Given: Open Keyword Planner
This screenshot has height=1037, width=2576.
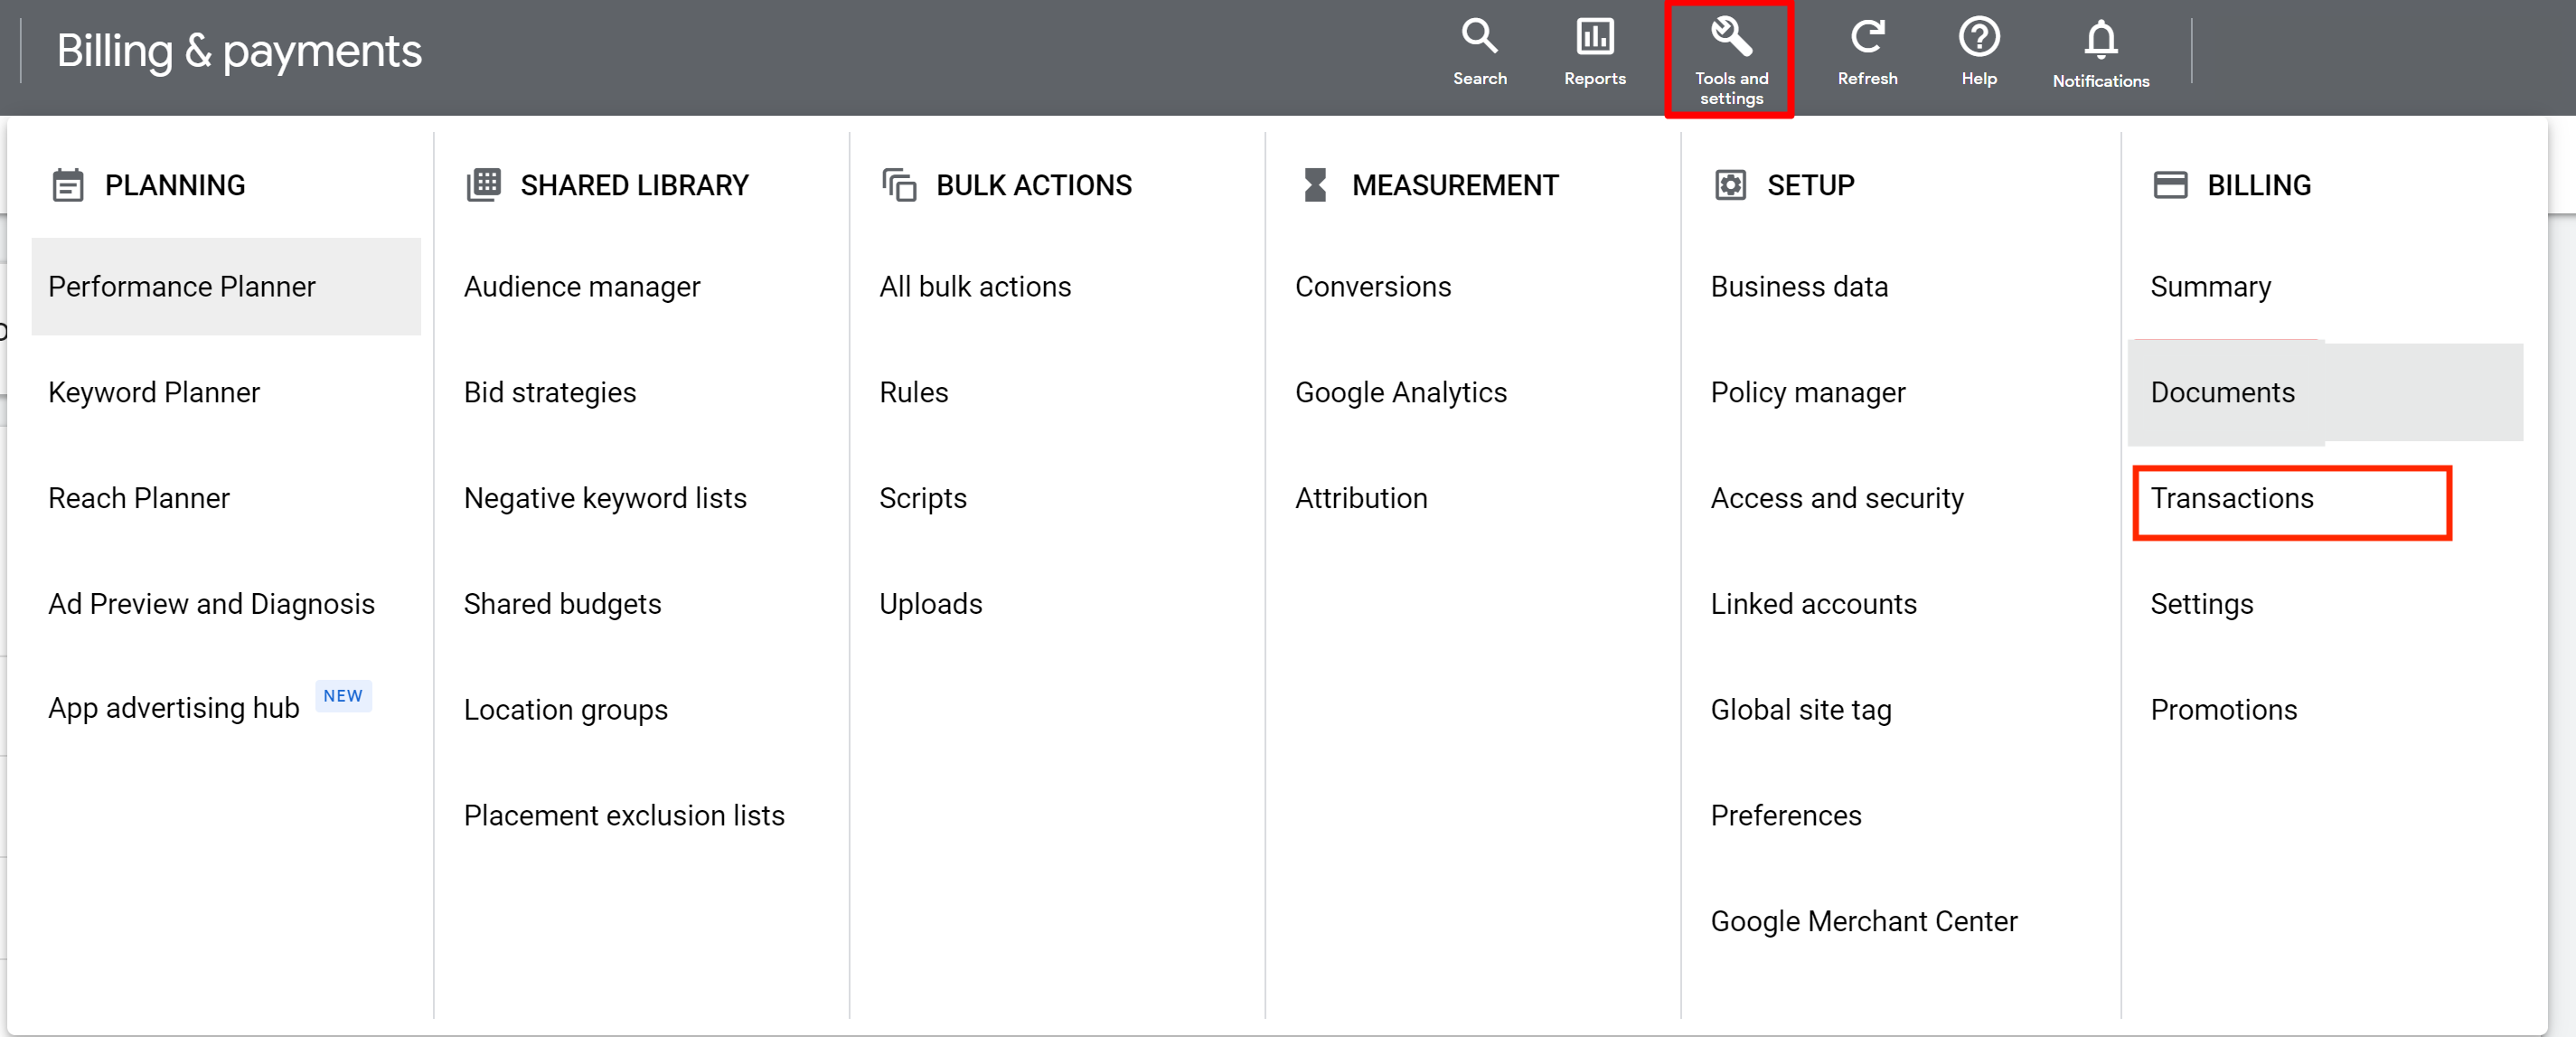Looking at the screenshot, I should pos(154,393).
